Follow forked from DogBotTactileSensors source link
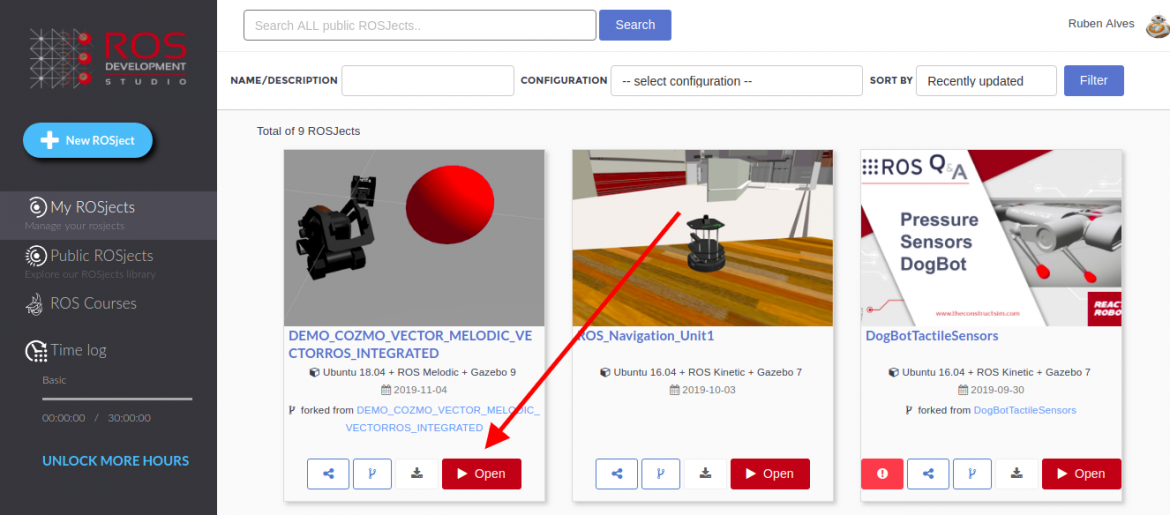The image size is (1170, 515). (1024, 410)
